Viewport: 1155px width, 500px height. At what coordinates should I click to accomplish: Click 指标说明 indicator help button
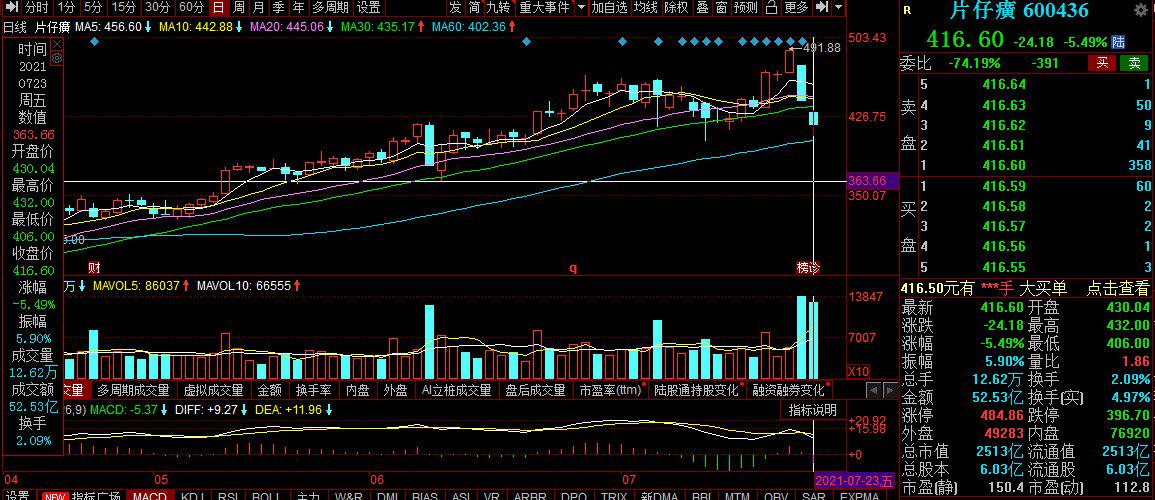tap(812, 410)
